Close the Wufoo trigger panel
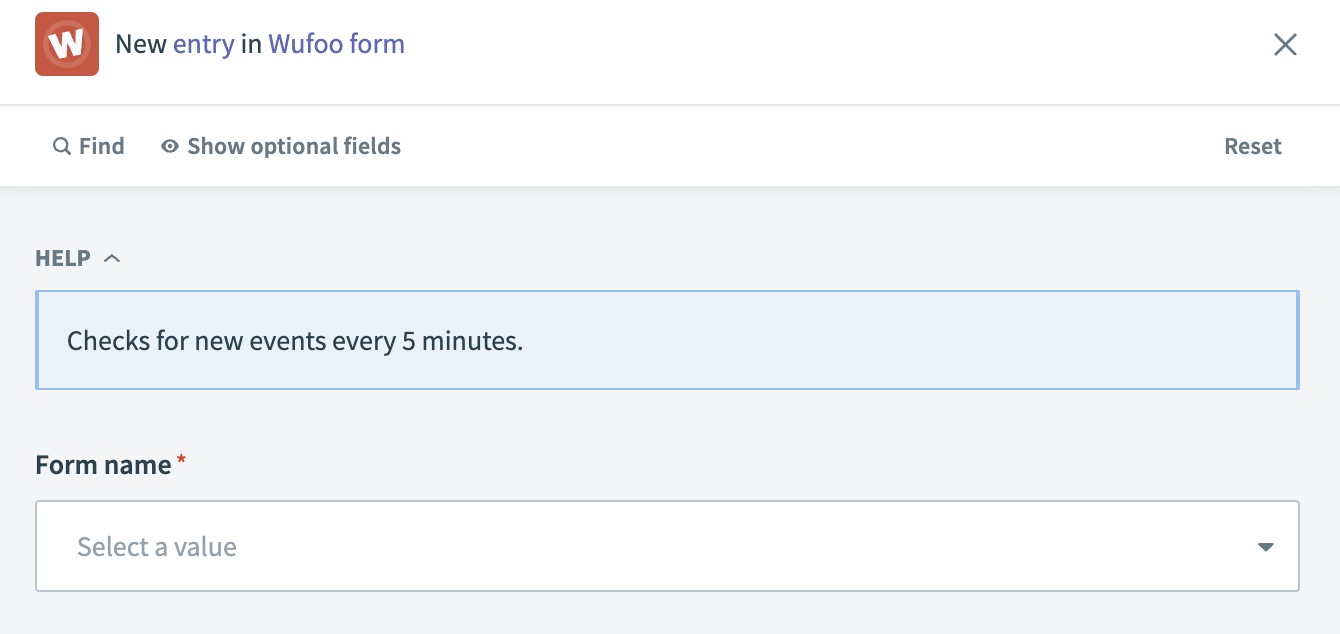Viewport: 1340px width, 634px height. [x=1285, y=44]
